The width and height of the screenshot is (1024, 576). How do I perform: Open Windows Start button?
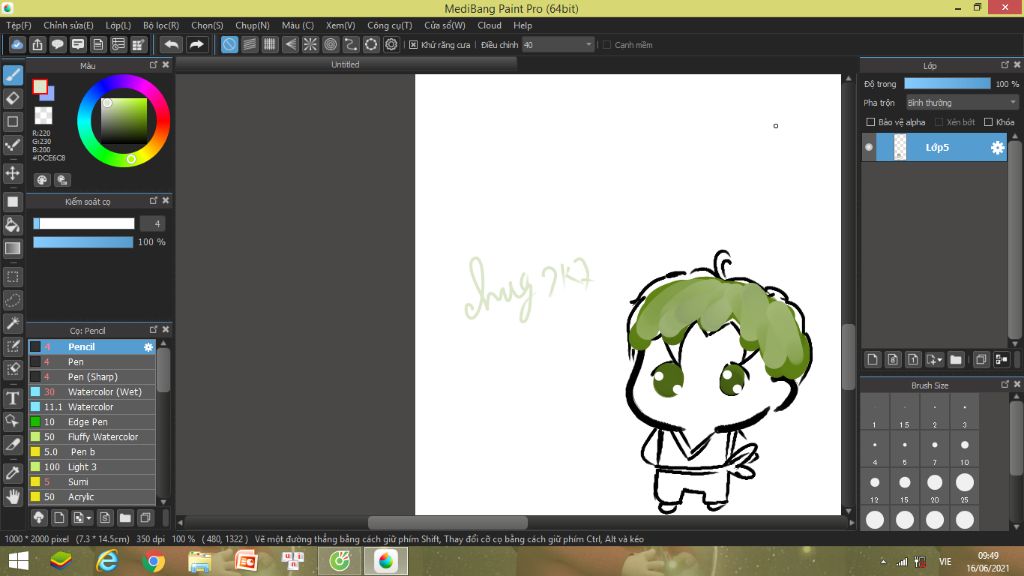pyautogui.click(x=18, y=561)
